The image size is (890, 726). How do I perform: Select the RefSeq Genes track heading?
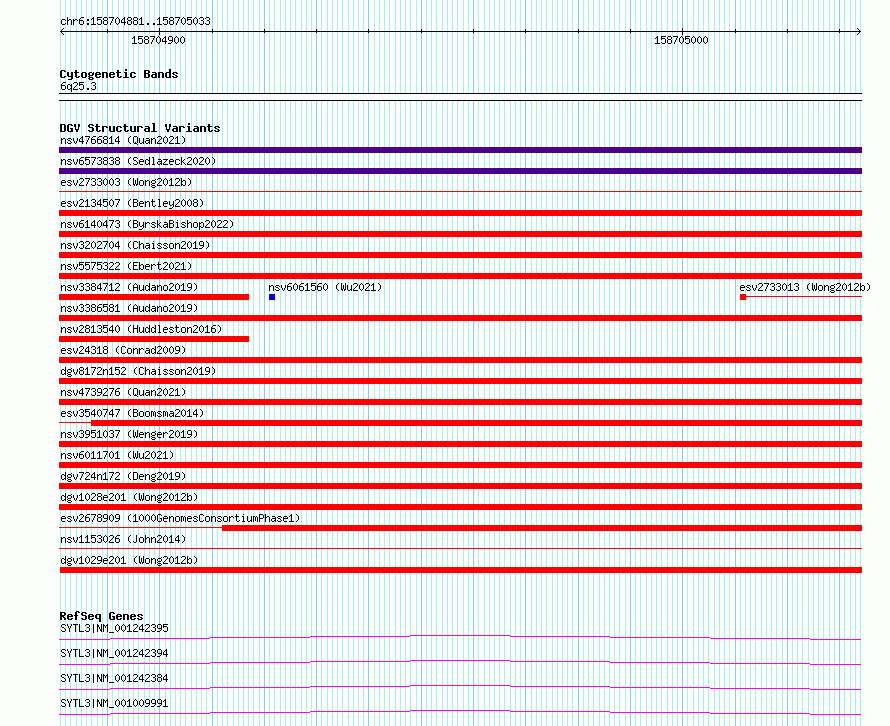[x=101, y=616]
